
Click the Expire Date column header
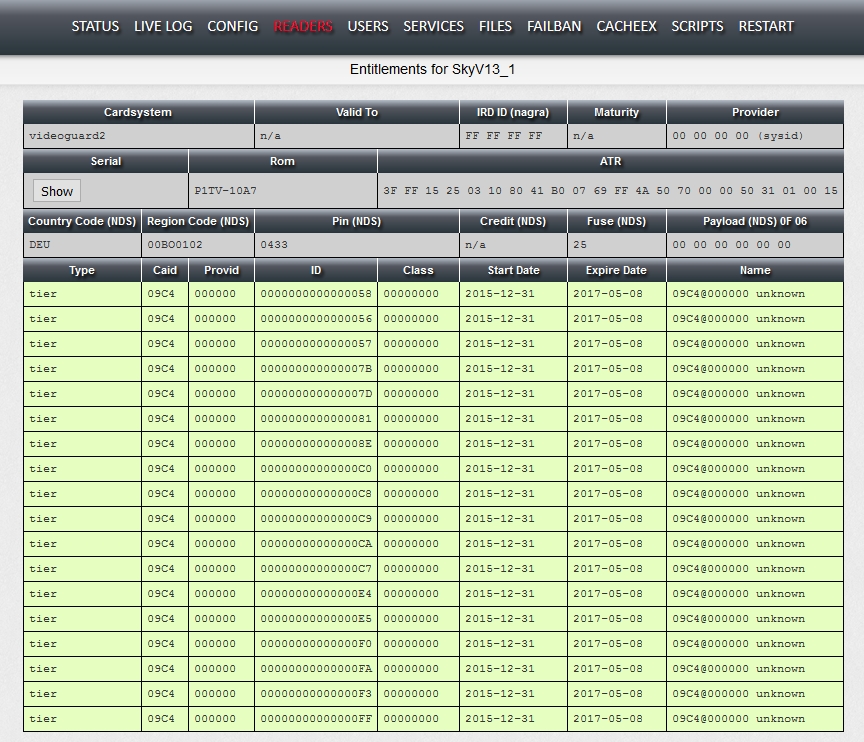(616, 270)
